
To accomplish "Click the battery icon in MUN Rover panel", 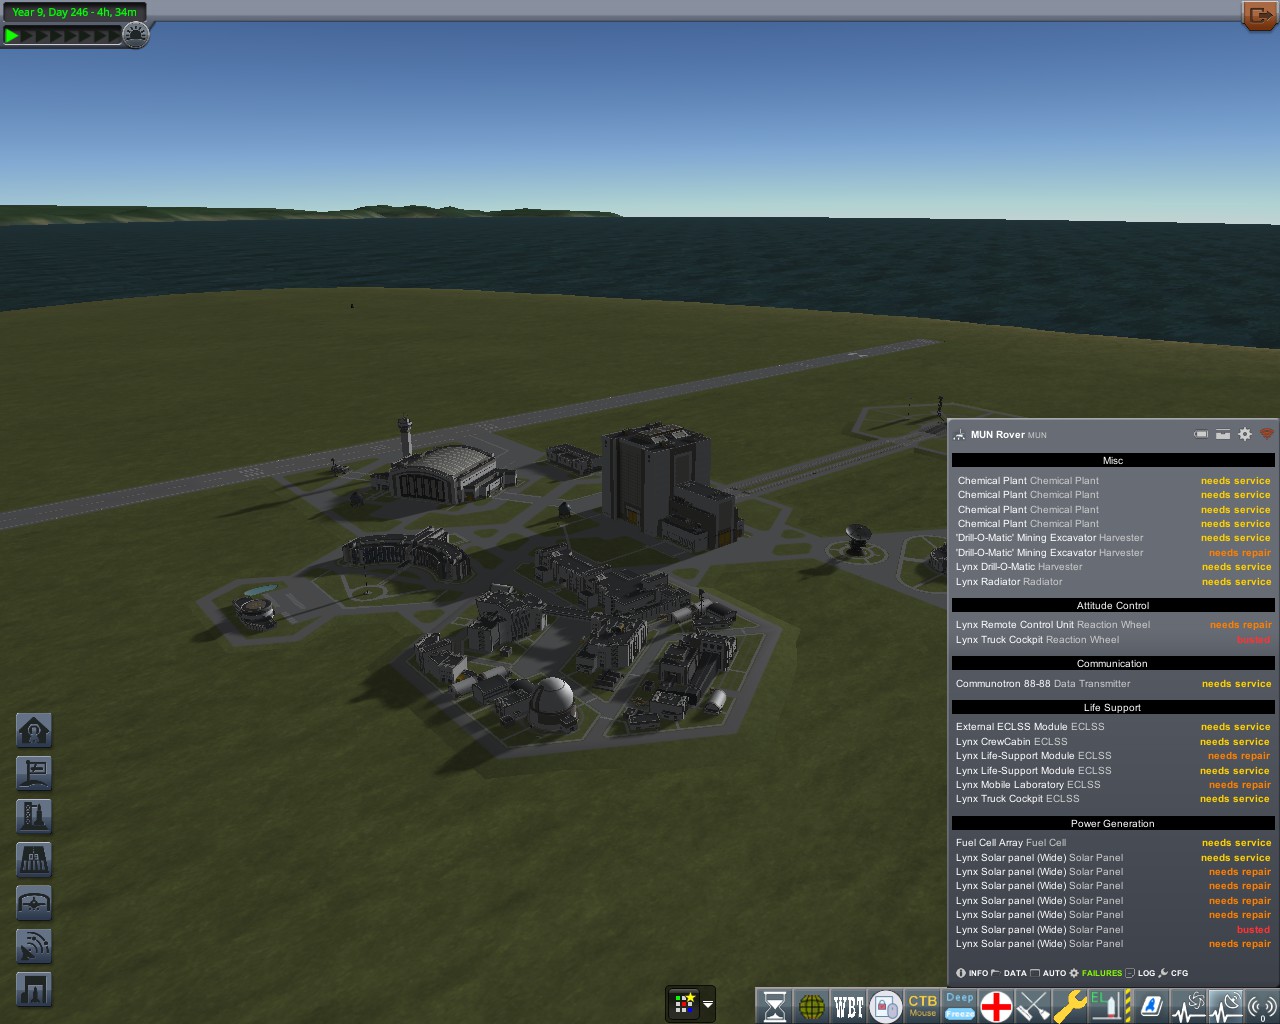I will [1201, 434].
